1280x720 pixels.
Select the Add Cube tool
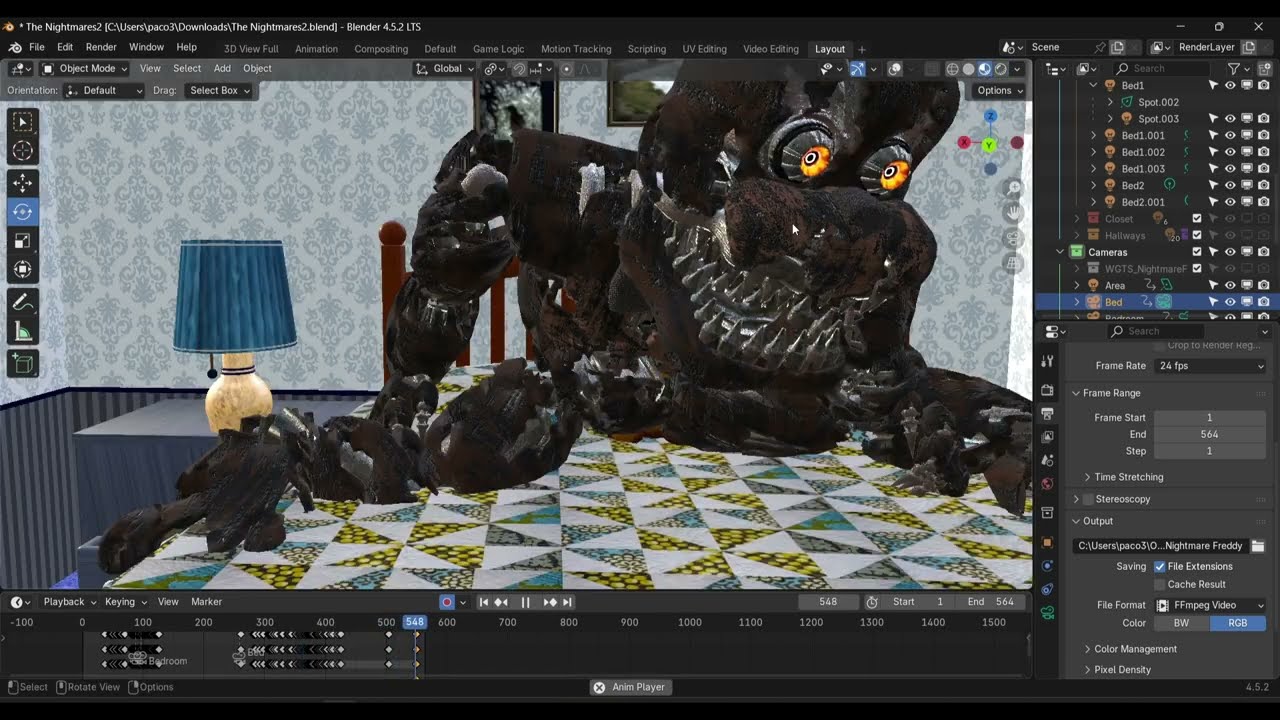(22, 365)
